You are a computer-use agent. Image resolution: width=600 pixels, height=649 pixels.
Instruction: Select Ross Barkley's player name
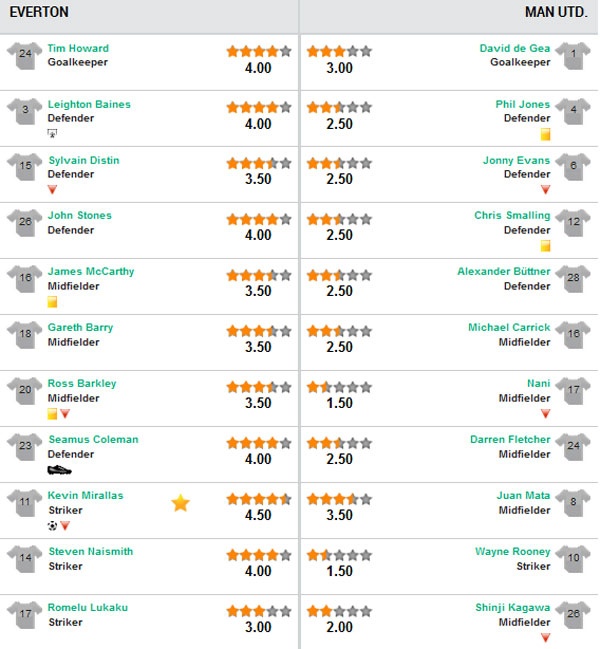82,383
